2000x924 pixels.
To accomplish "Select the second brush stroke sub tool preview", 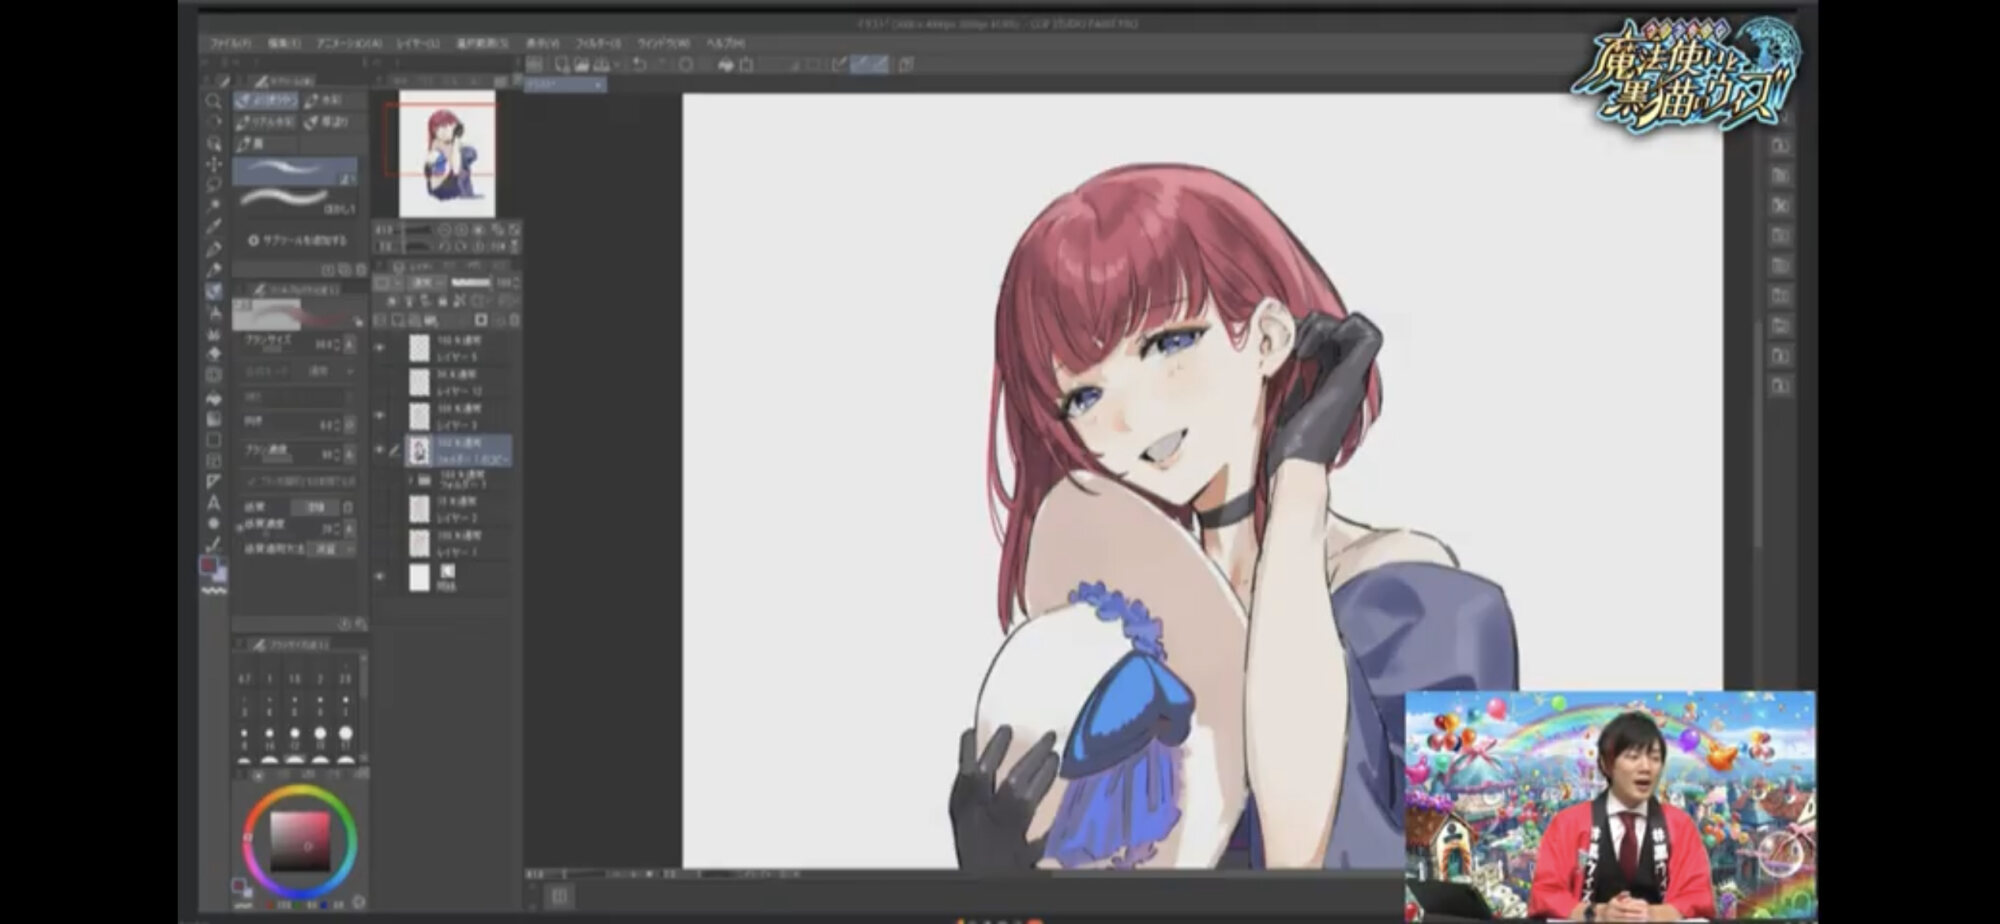I will click(294, 199).
